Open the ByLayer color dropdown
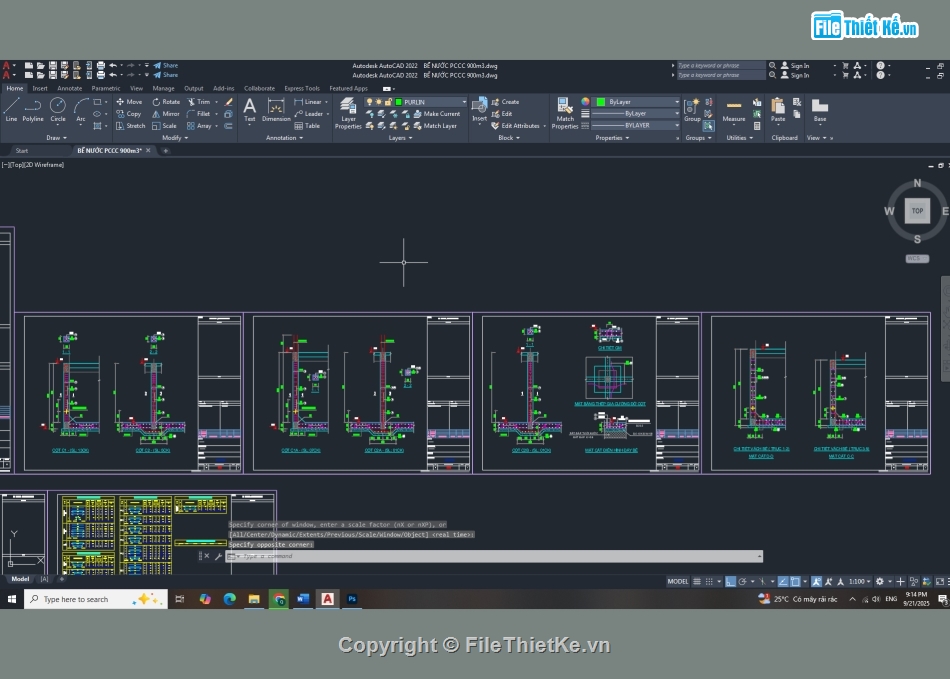The width and height of the screenshot is (950, 679). coord(676,101)
